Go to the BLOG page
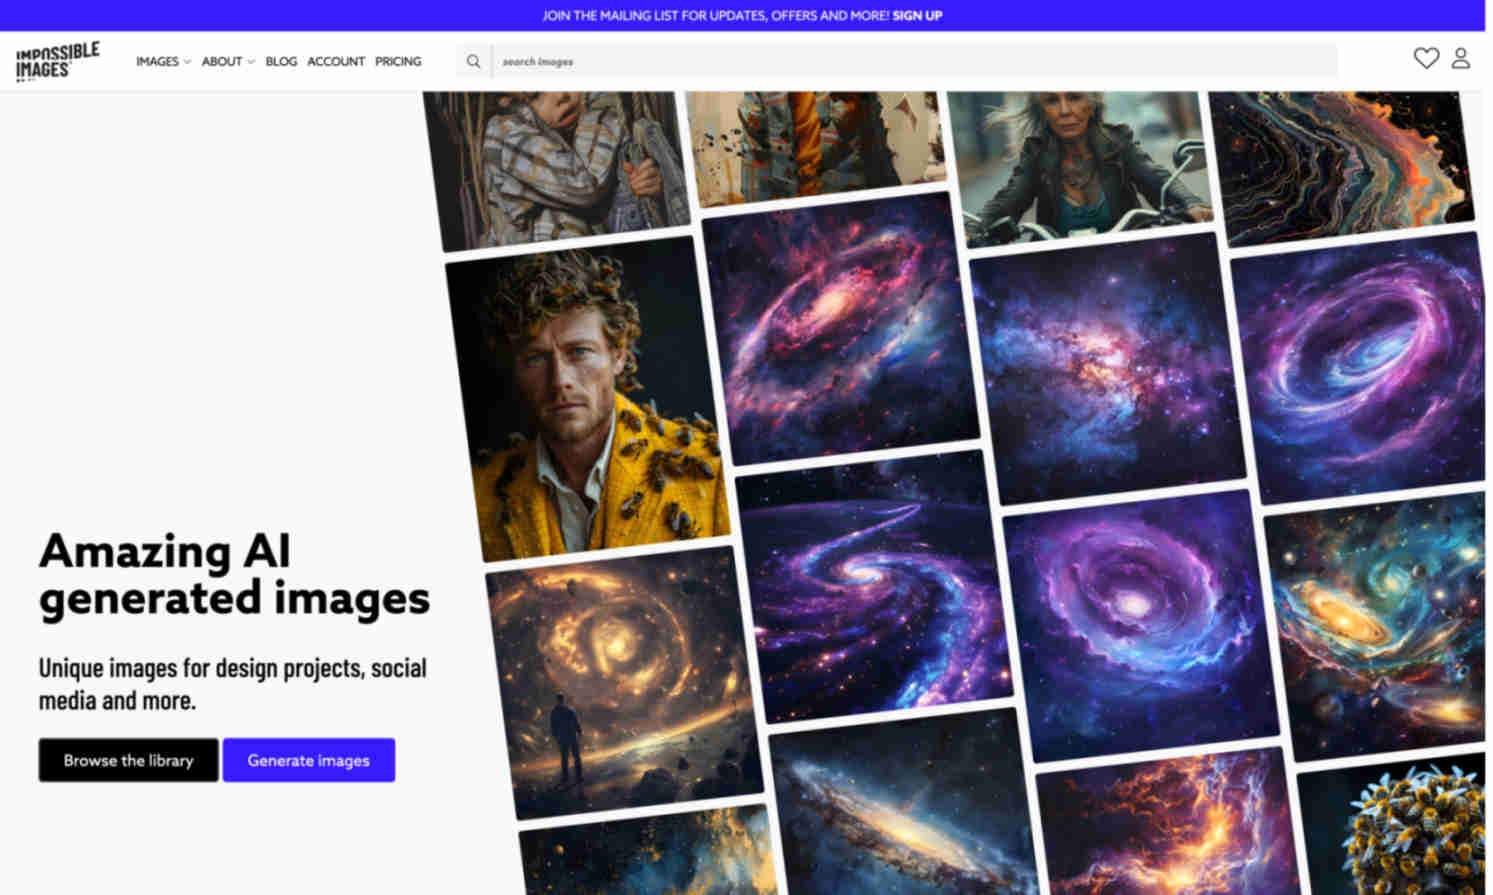1493x895 pixels. pos(281,62)
